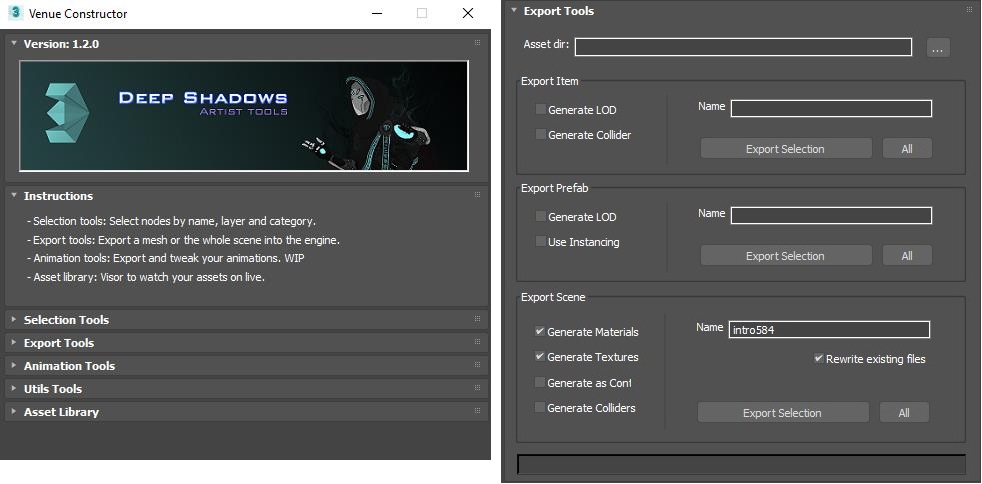
Task: Click Export Selection in Export Scene group
Action: pyautogui.click(x=783, y=413)
